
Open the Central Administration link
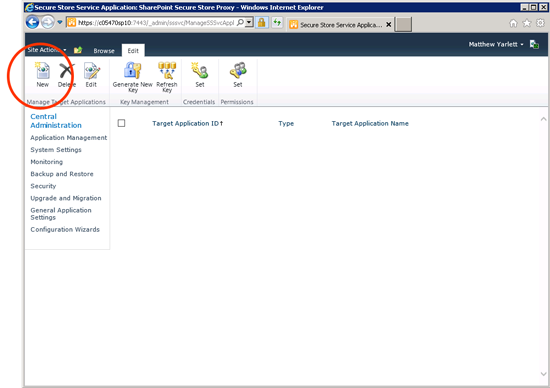56,121
